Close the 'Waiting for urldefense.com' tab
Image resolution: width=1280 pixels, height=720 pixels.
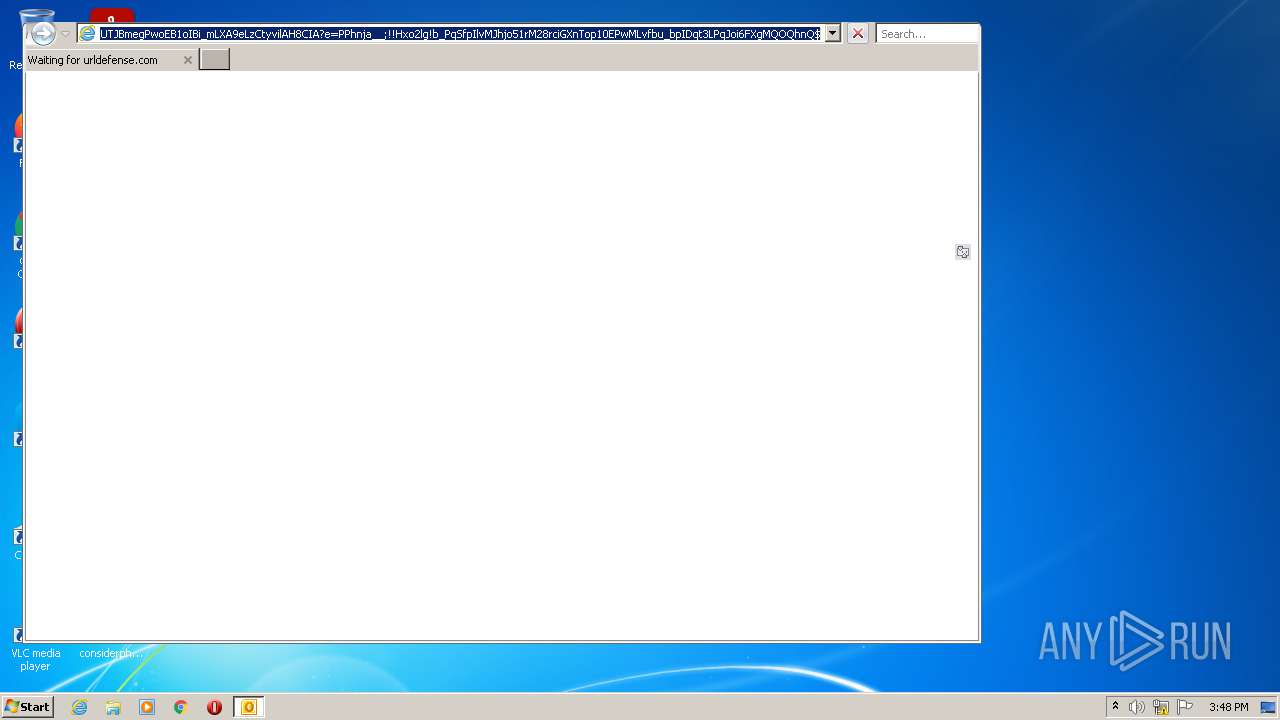click(187, 60)
